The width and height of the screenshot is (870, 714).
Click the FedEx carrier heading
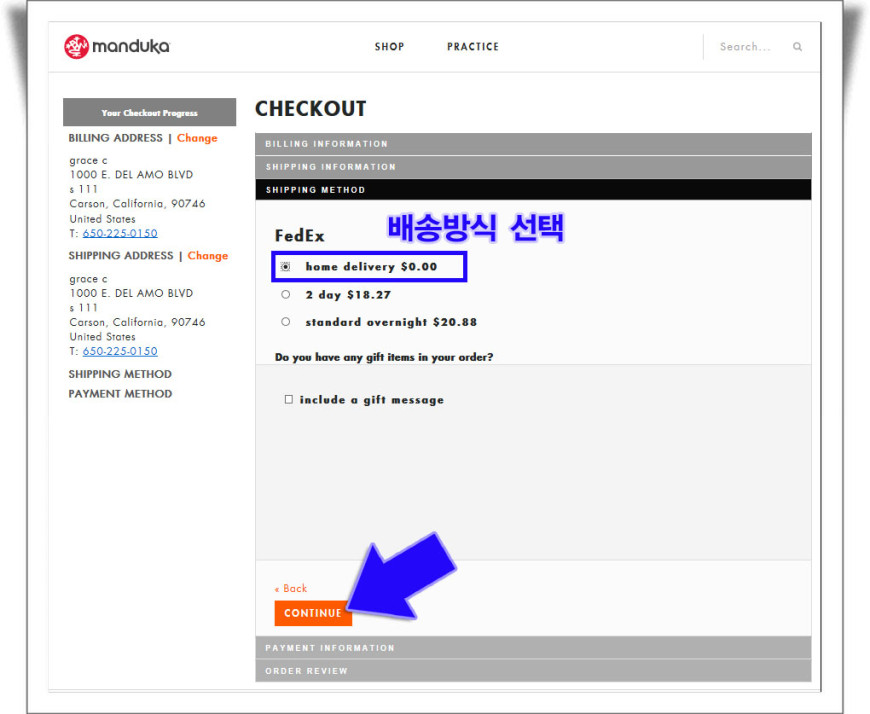pyautogui.click(x=300, y=236)
